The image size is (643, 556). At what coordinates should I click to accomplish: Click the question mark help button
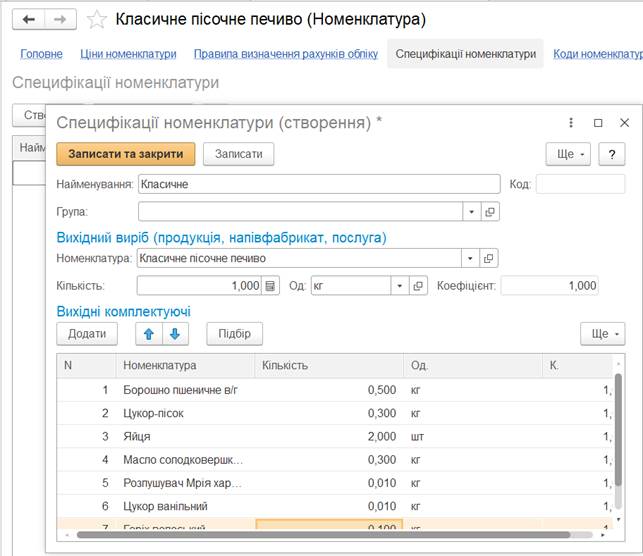pyautogui.click(x=611, y=154)
